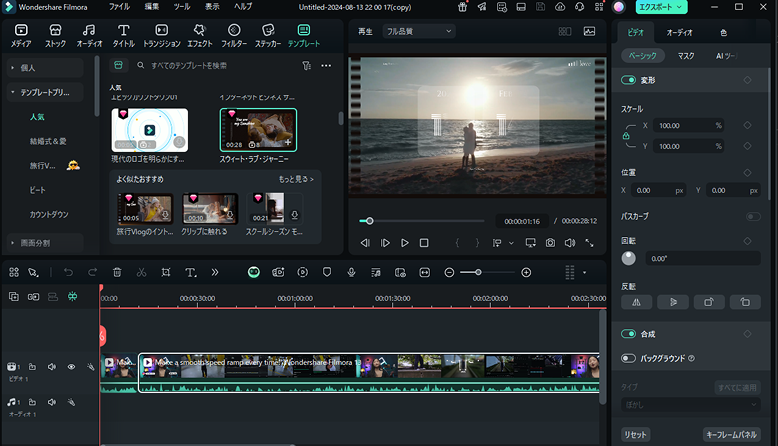
Task: Click the flip vertical button under 反転
Action: tap(673, 302)
